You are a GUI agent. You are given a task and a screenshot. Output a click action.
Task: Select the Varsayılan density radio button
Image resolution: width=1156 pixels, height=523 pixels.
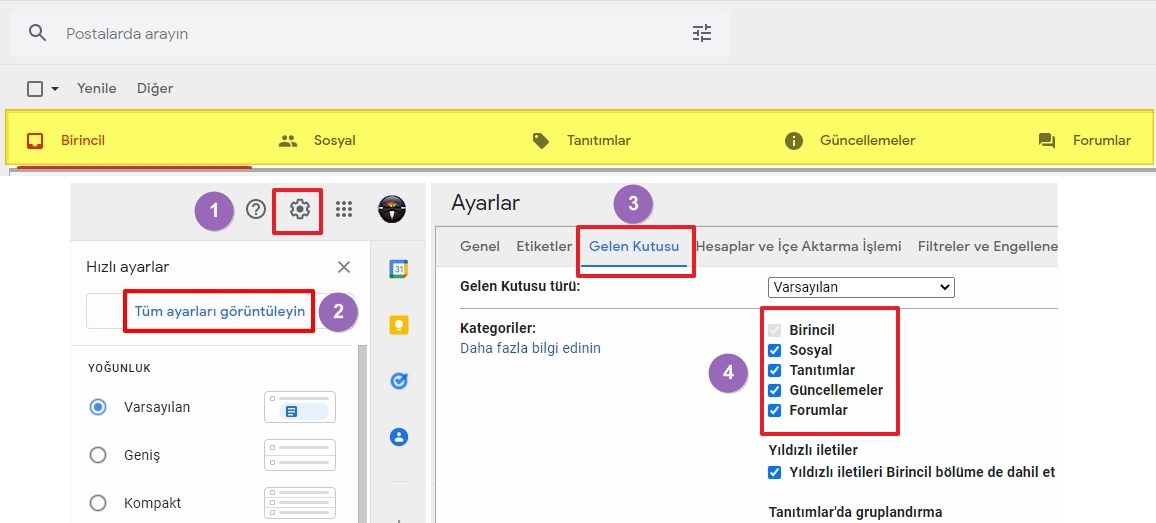coord(98,407)
